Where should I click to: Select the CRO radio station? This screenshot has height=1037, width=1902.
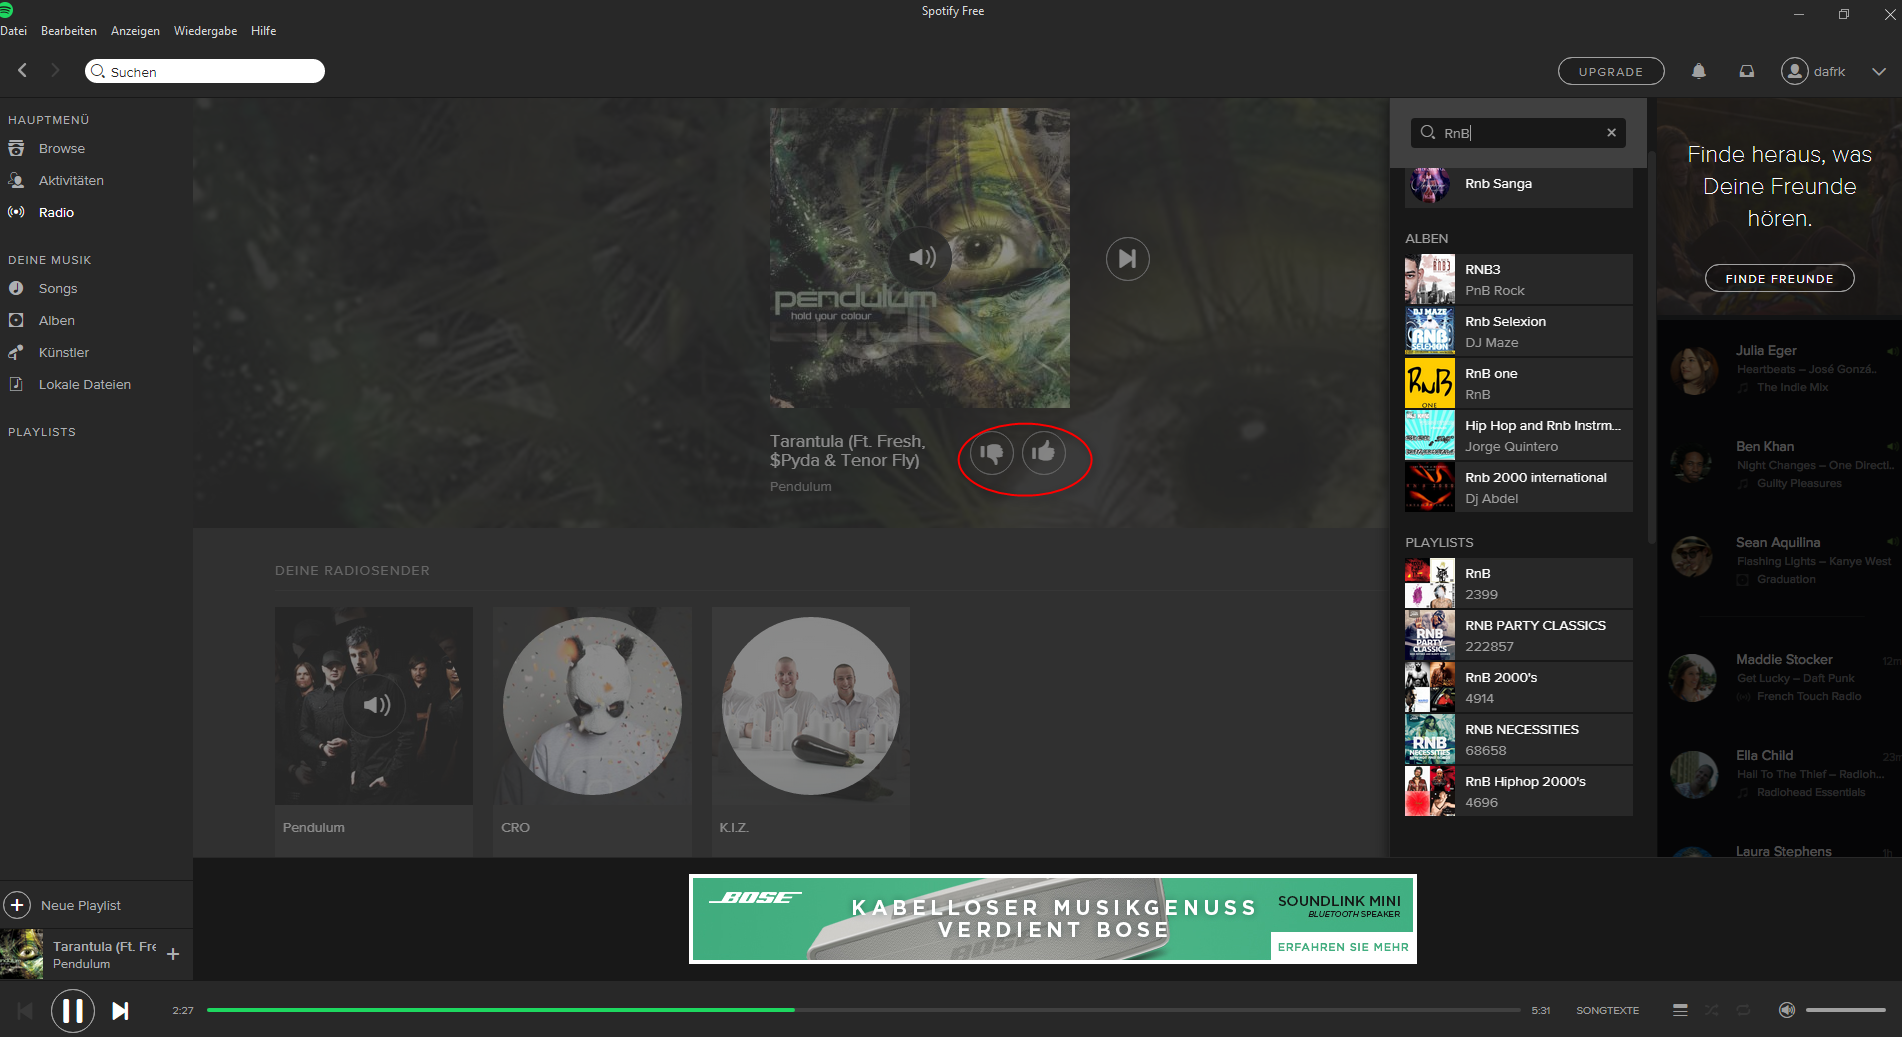(592, 730)
